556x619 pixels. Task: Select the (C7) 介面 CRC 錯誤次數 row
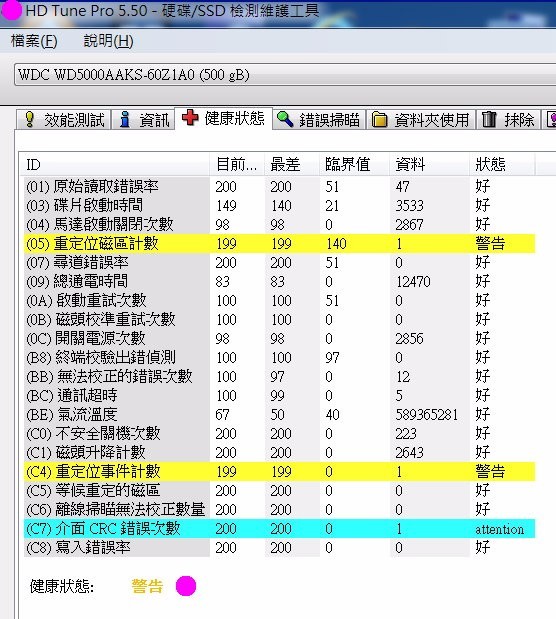pyautogui.click(x=280, y=529)
